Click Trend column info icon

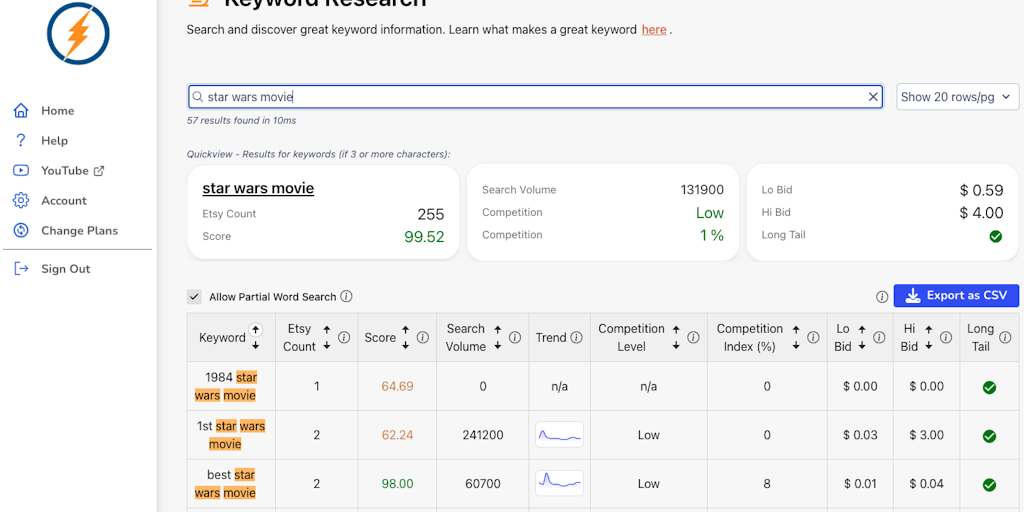coord(576,338)
